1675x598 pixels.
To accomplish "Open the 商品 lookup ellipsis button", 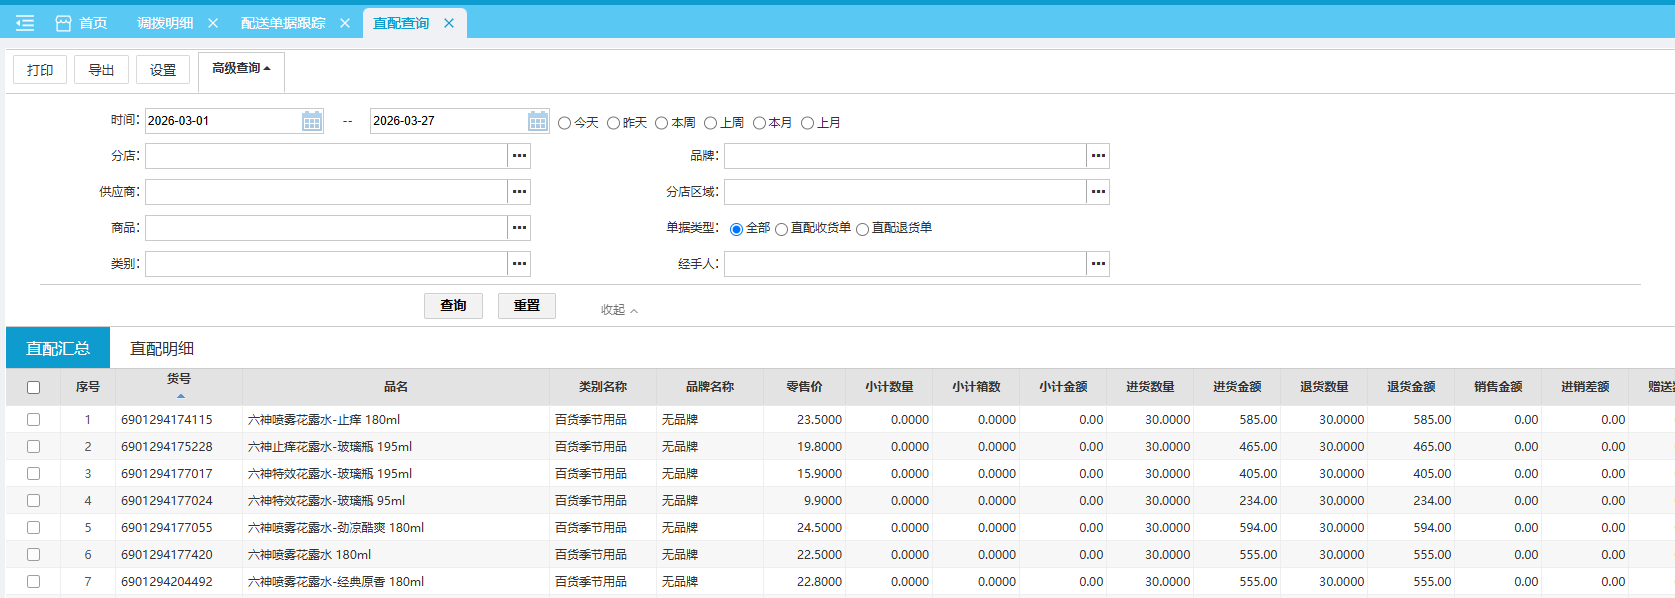I will [x=519, y=228].
